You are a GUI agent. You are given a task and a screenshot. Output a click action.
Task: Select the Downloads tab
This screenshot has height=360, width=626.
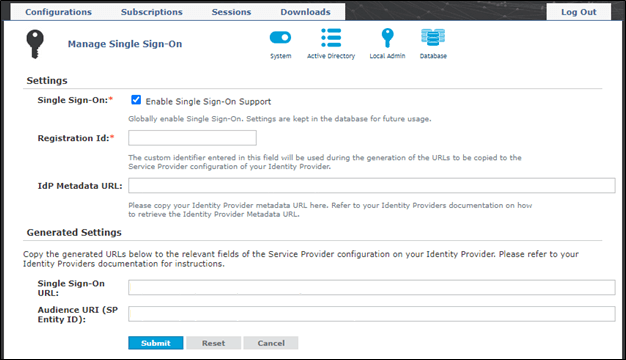coord(305,12)
